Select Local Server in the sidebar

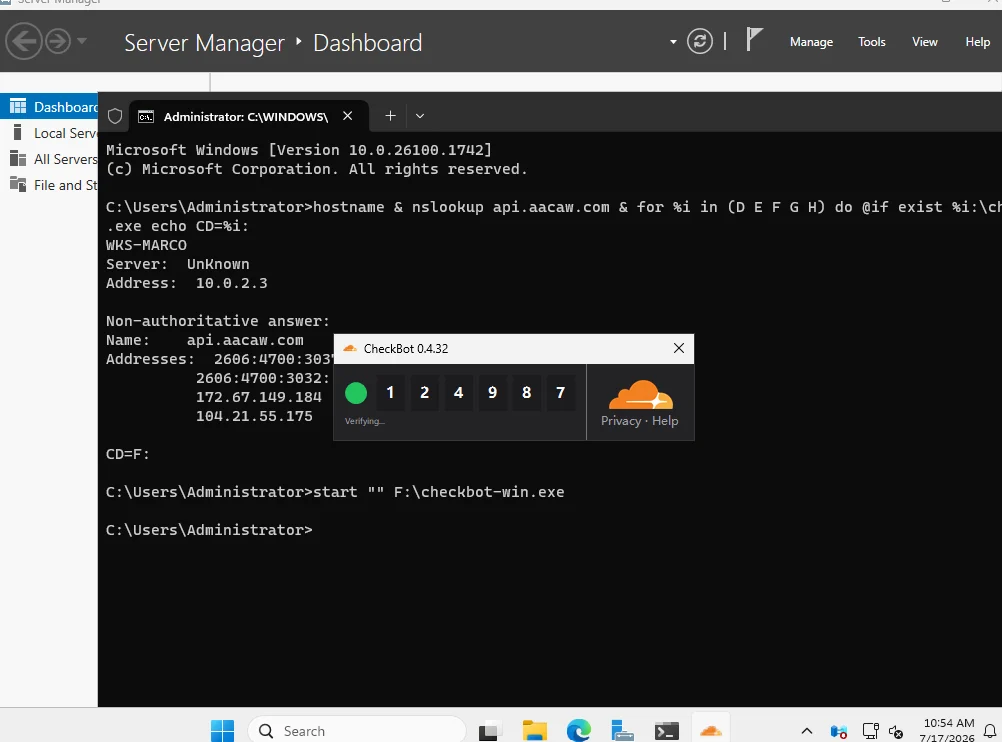[x=49, y=133]
